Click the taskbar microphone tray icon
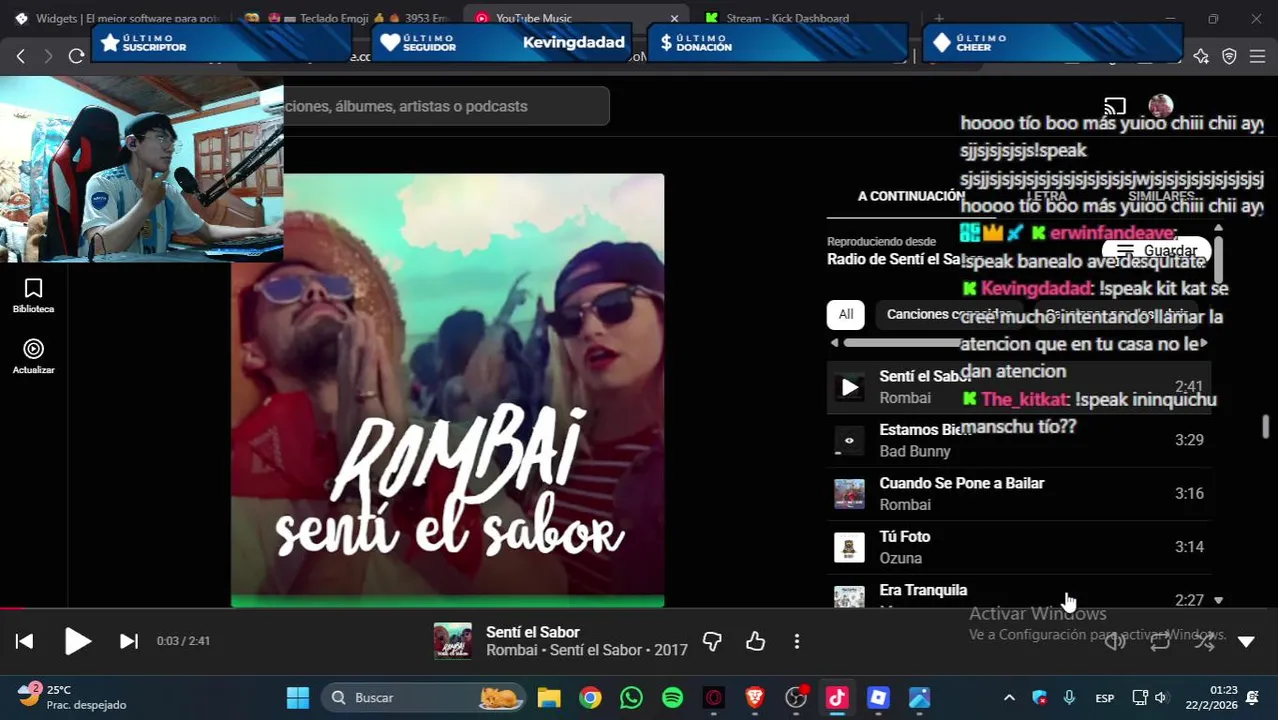 (1069, 698)
